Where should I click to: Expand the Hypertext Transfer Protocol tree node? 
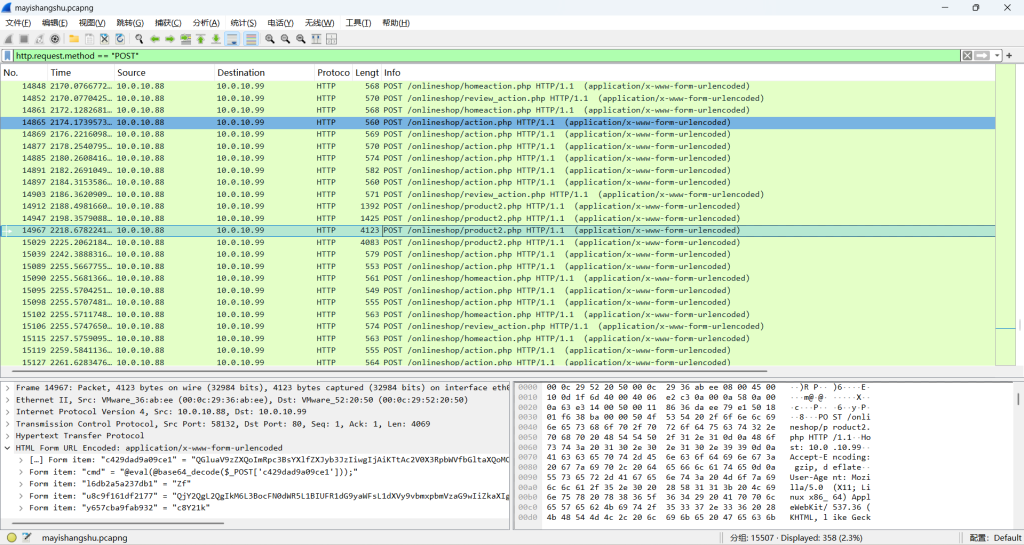[8, 436]
